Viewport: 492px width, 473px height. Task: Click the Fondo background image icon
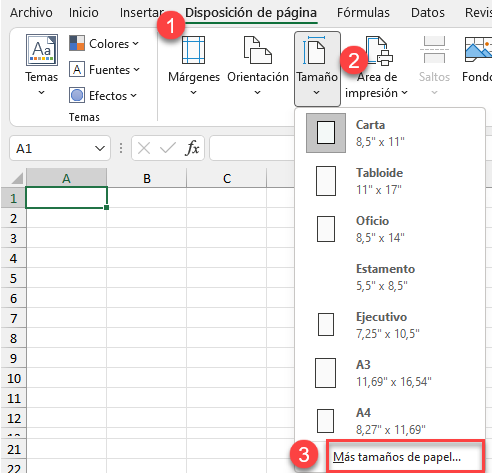(x=479, y=50)
